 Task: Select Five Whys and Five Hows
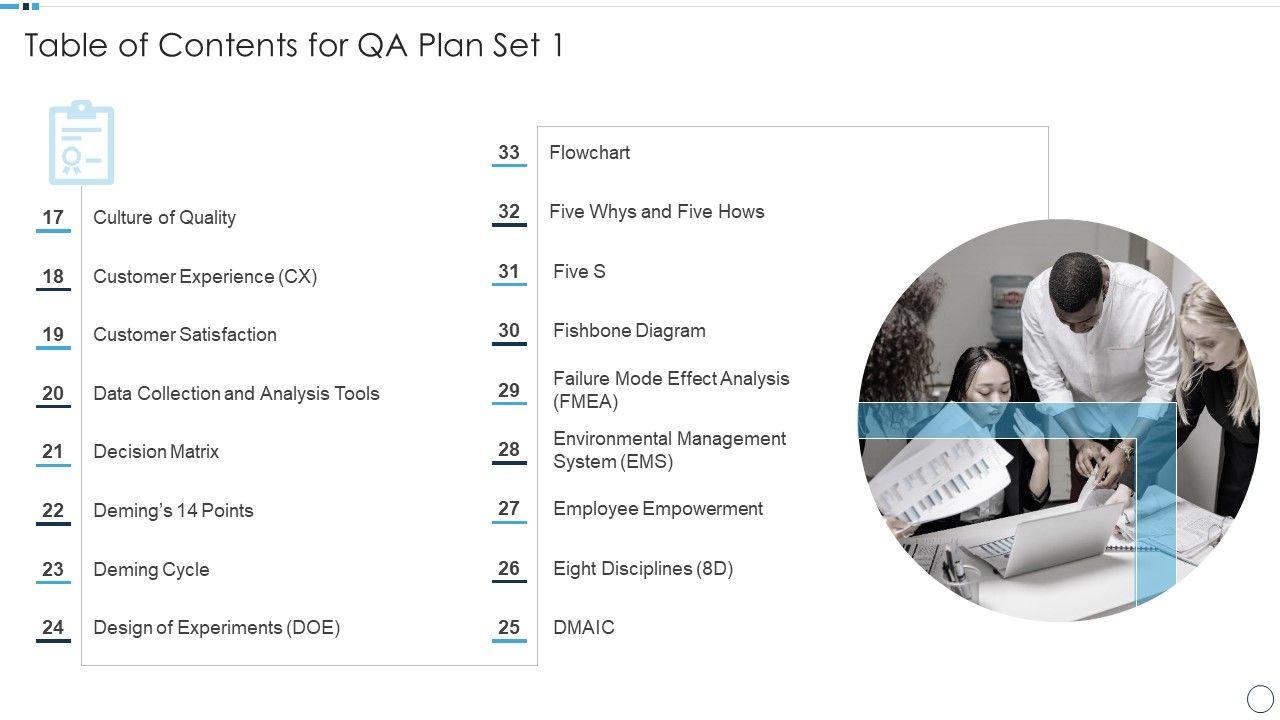click(x=656, y=212)
